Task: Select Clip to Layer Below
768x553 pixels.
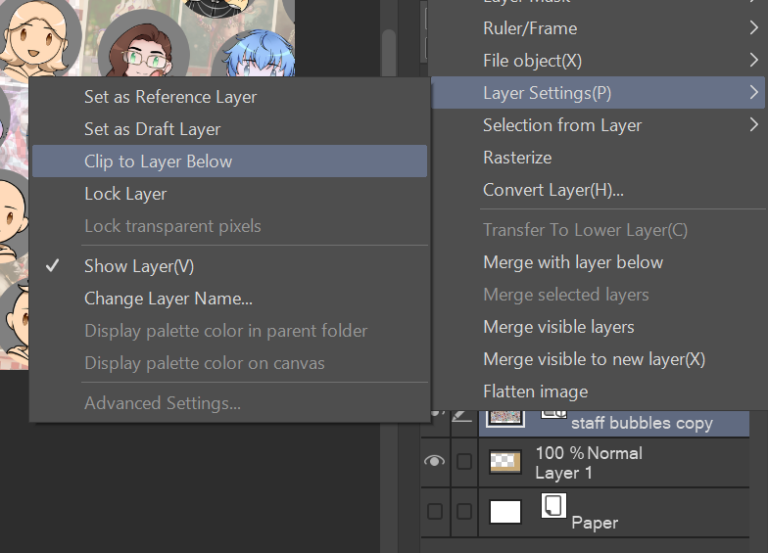Action: (229, 161)
